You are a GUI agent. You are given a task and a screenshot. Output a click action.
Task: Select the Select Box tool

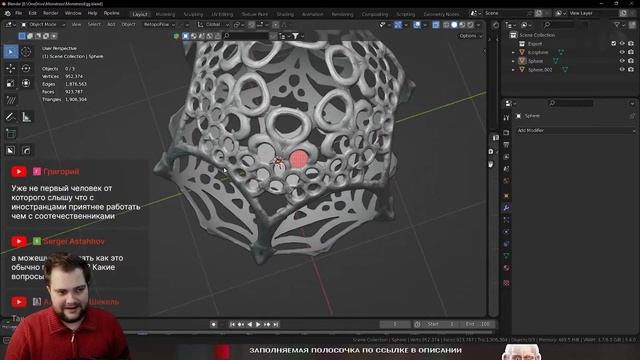11,52
